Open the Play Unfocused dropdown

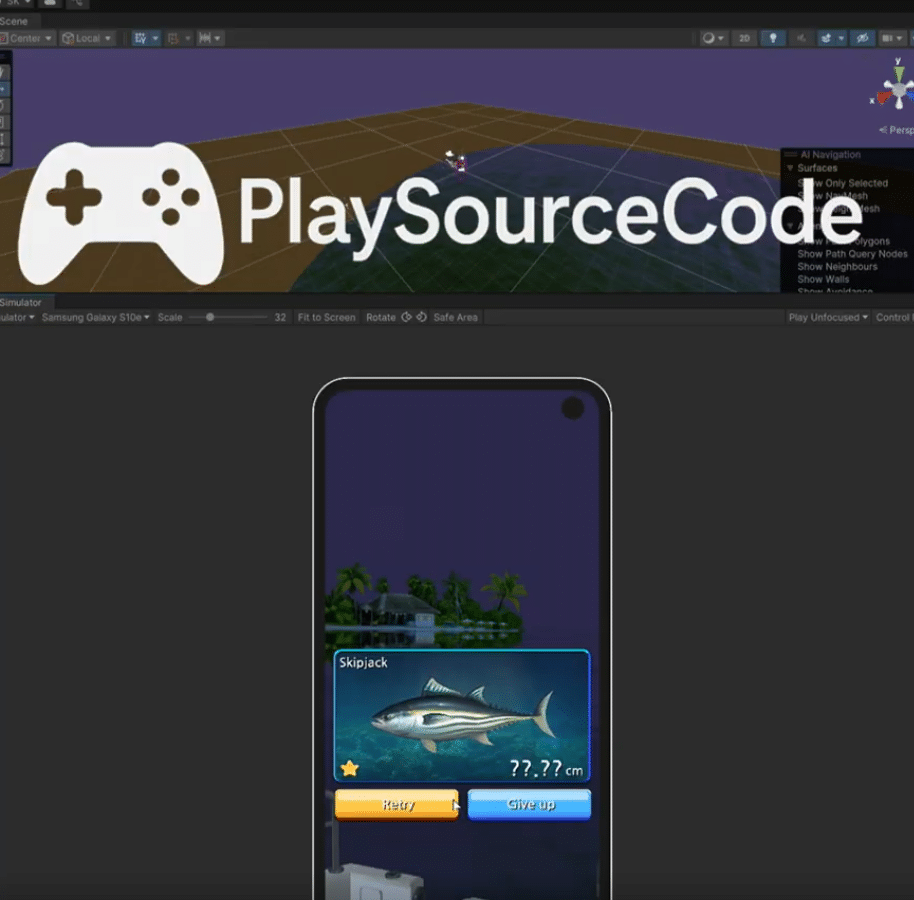[828, 317]
